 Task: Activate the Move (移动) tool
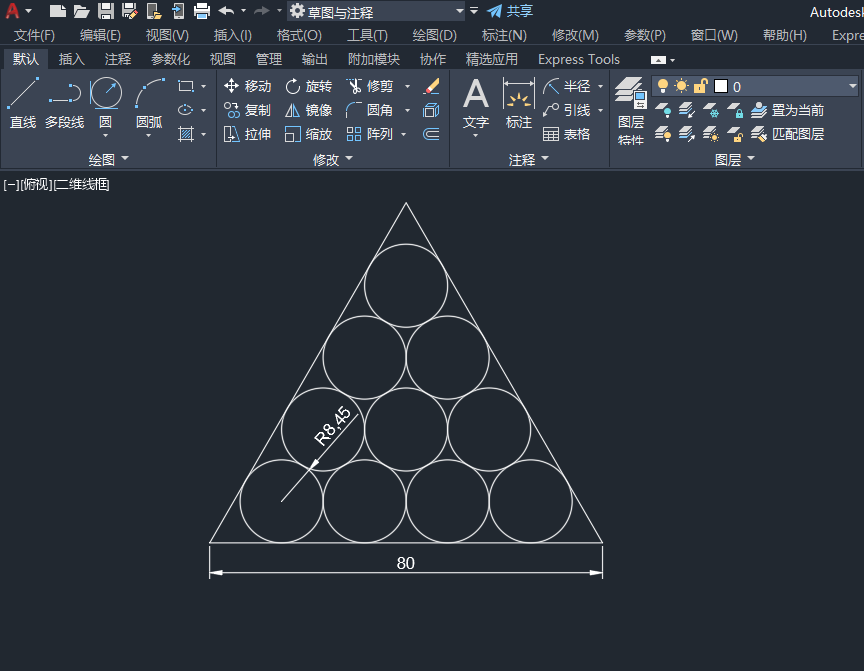pos(247,86)
